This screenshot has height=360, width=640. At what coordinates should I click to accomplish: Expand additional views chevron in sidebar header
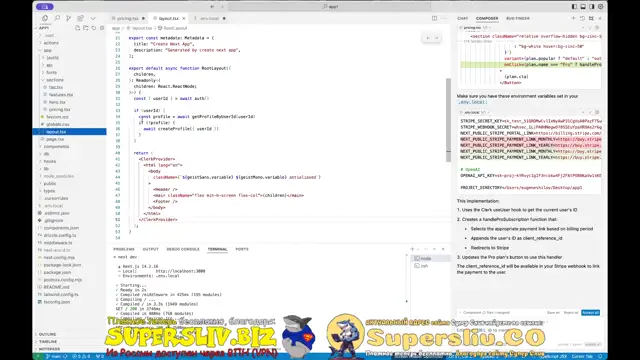tap(93, 18)
